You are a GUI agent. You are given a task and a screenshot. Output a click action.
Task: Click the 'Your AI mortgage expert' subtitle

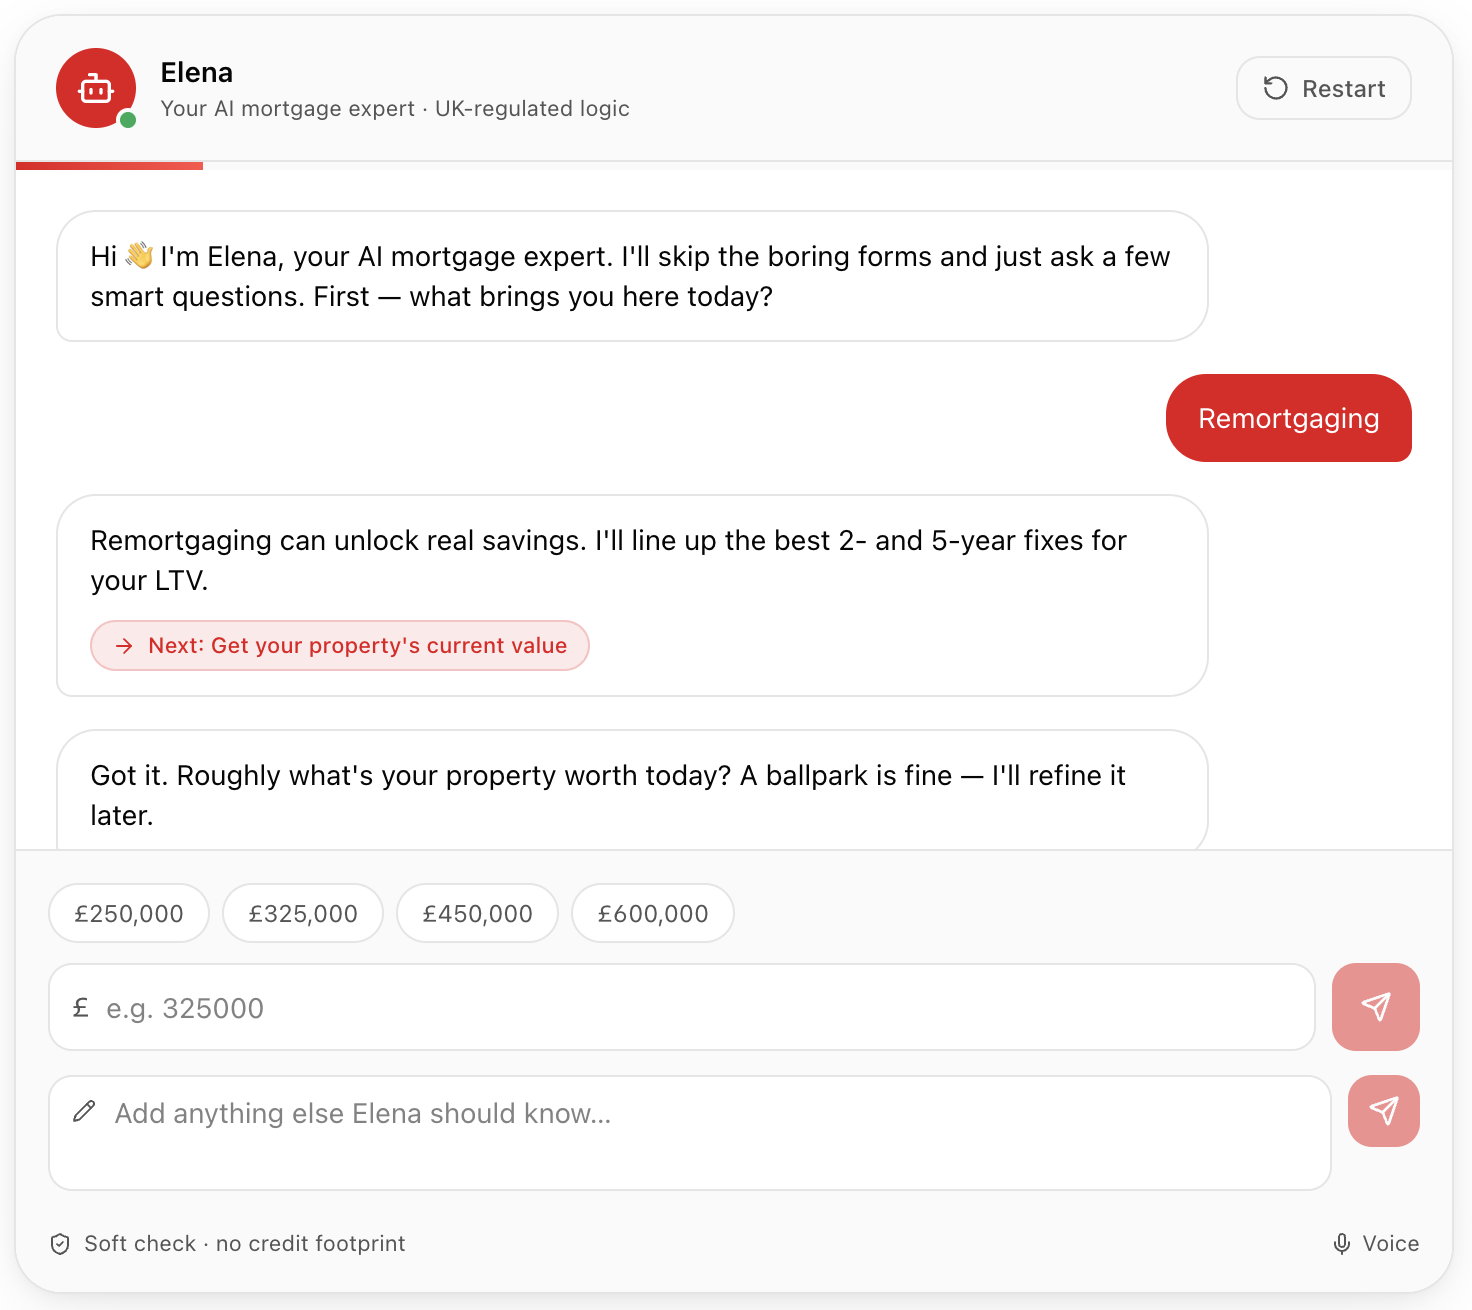[x=395, y=108]
